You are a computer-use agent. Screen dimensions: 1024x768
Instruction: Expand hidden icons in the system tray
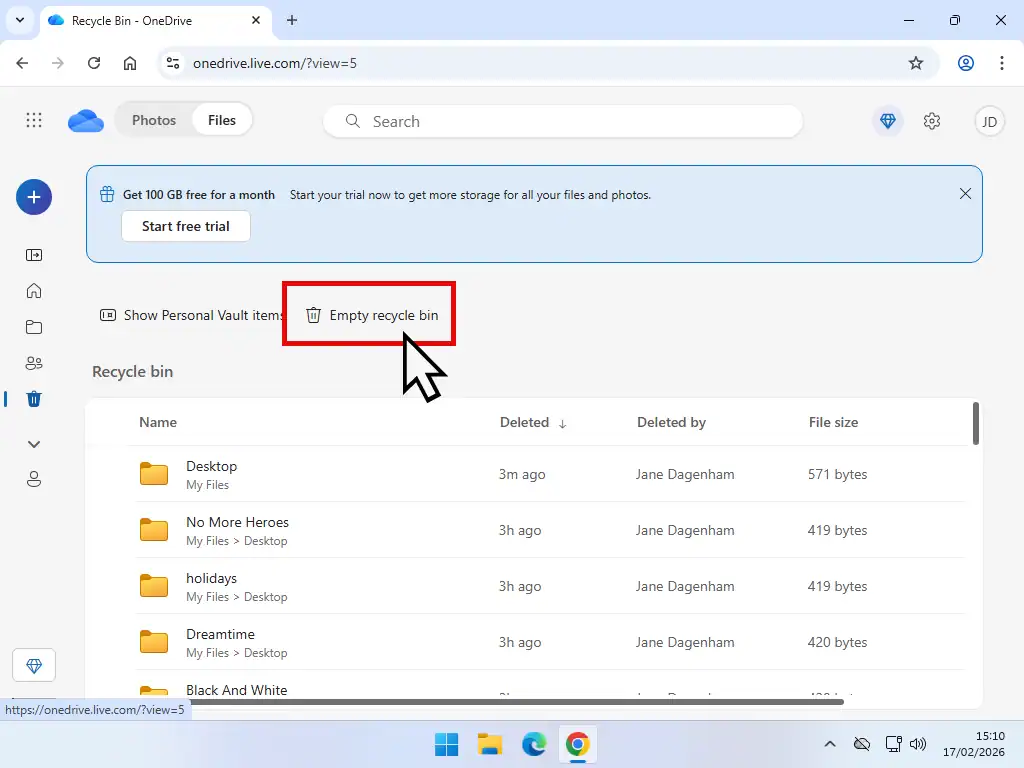[829, 744]
